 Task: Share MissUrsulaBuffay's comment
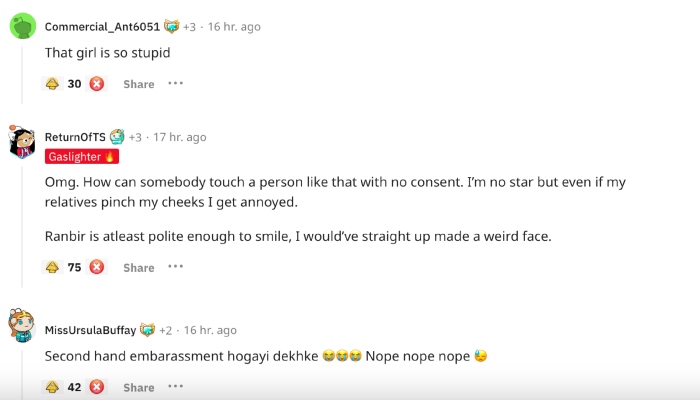tap(139, 387)
